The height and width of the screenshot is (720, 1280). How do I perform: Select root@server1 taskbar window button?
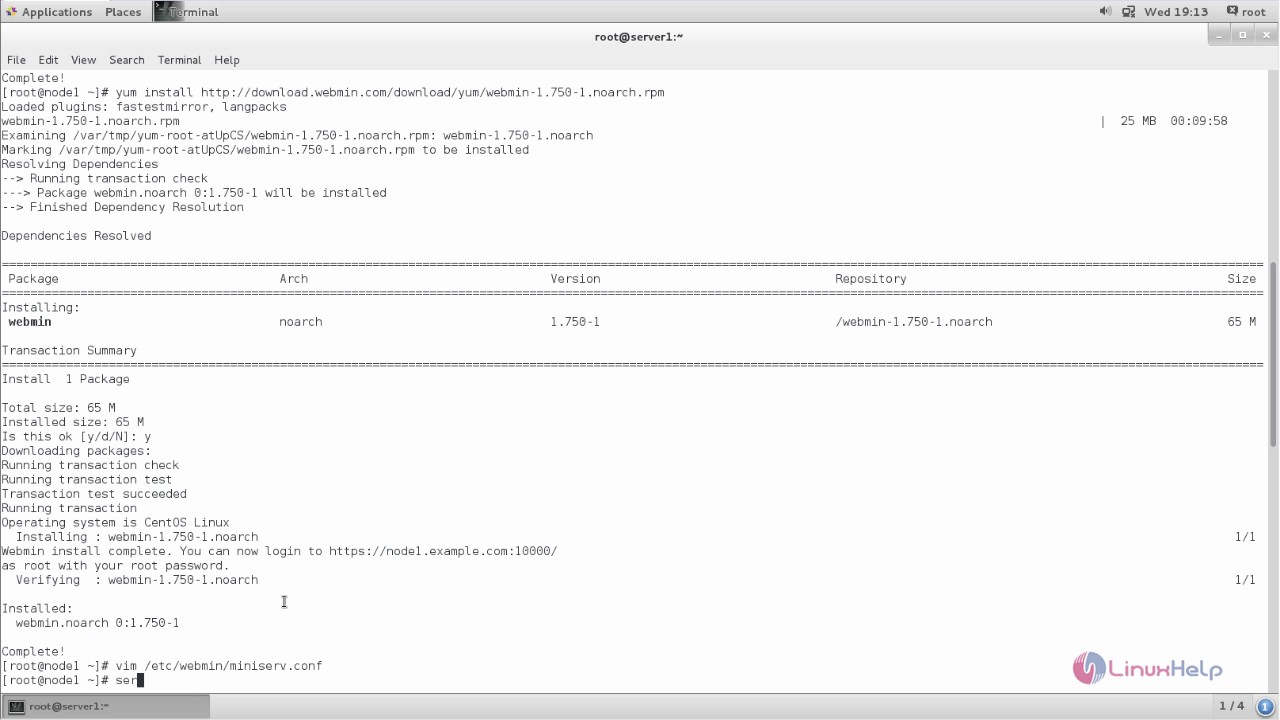pos(105,706)
